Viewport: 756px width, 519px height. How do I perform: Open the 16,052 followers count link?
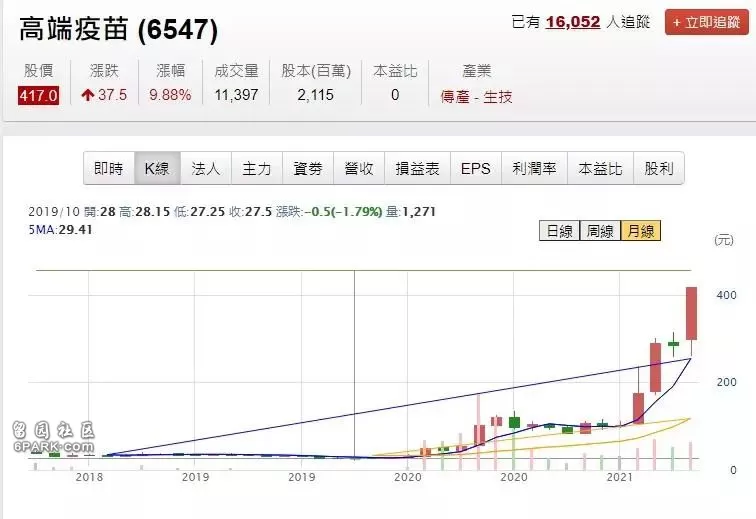[573, 22]
